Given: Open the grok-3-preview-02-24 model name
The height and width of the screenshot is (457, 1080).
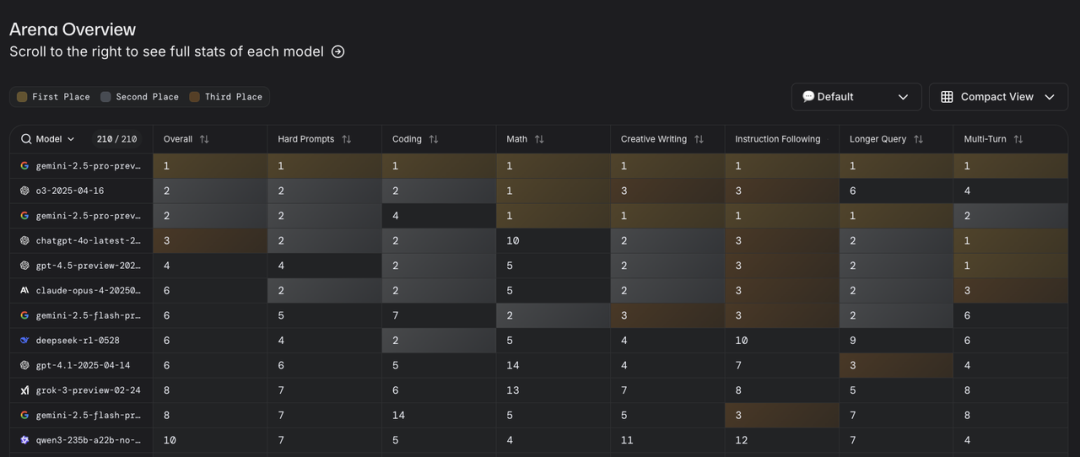Looking at the screenshot, I should click(x=88, y=390).
